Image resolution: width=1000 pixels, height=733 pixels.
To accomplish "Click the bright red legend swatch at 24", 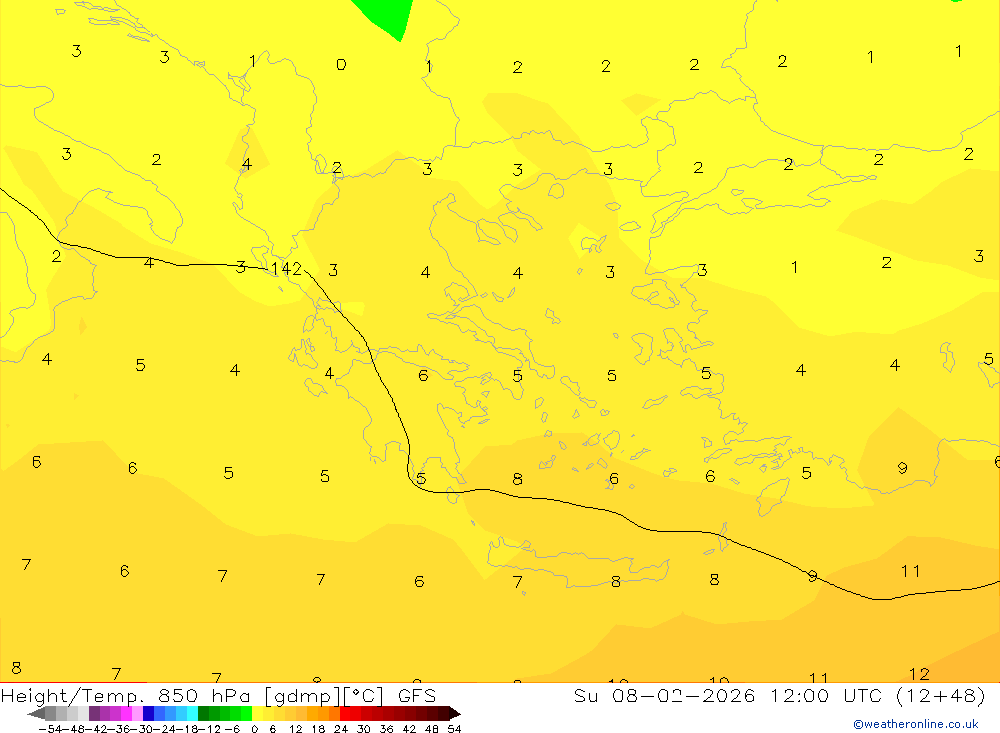I will pos(345,713).
